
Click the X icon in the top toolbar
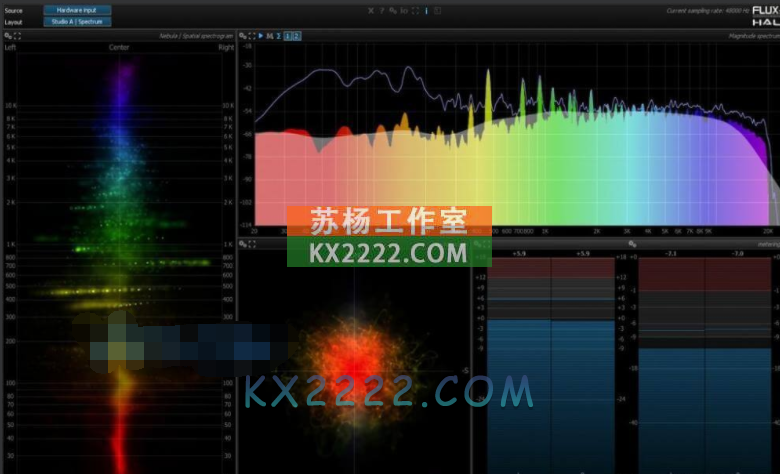pyautogui.click(x=371, y=10)
